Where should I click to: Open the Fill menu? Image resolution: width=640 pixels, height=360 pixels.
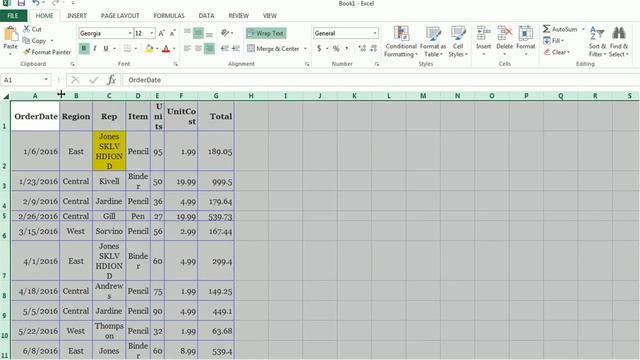tap(553, 40)
